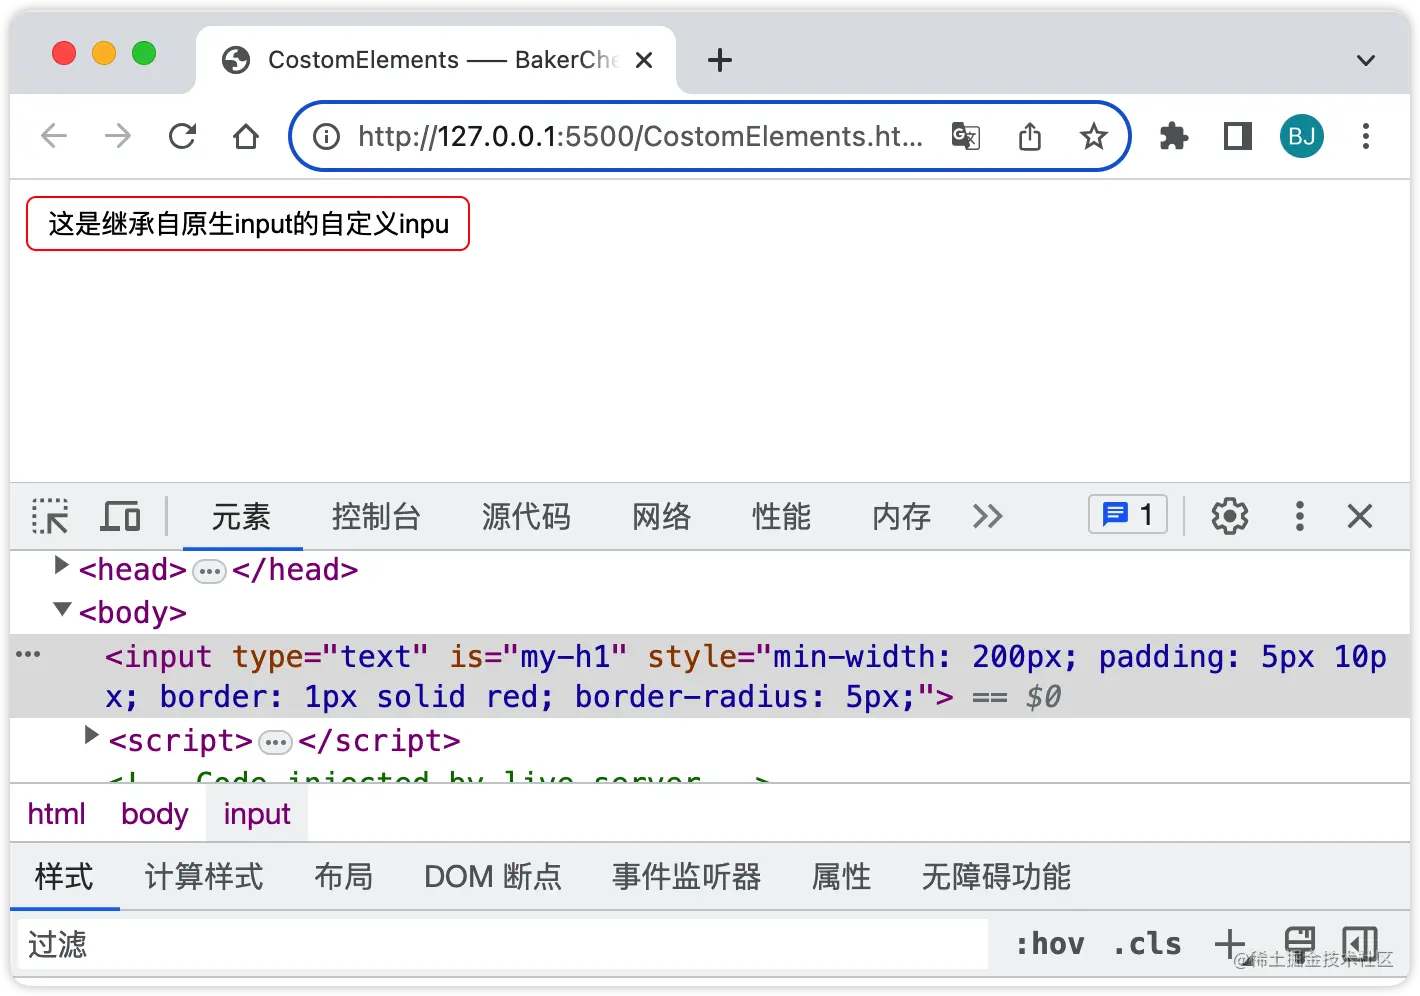Switch to the 样式 pane tab
1420x996 pixels.
click(64, 877)
